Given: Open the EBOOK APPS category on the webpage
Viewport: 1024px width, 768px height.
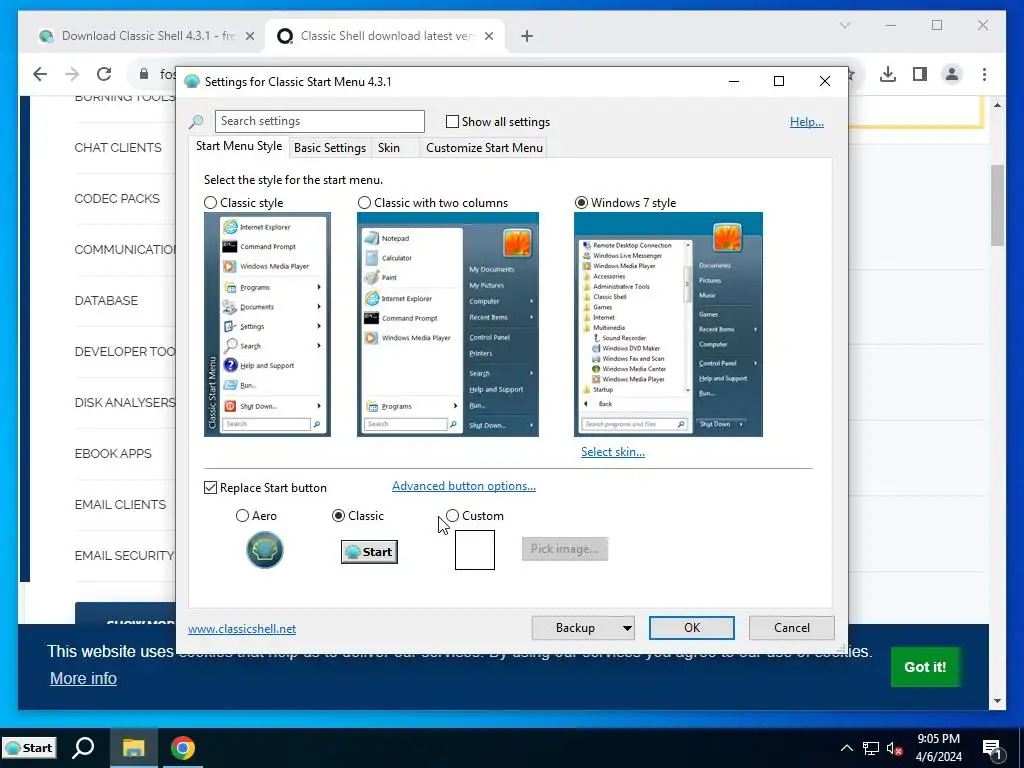Looking at the screenshot, I should coord(113,453).
